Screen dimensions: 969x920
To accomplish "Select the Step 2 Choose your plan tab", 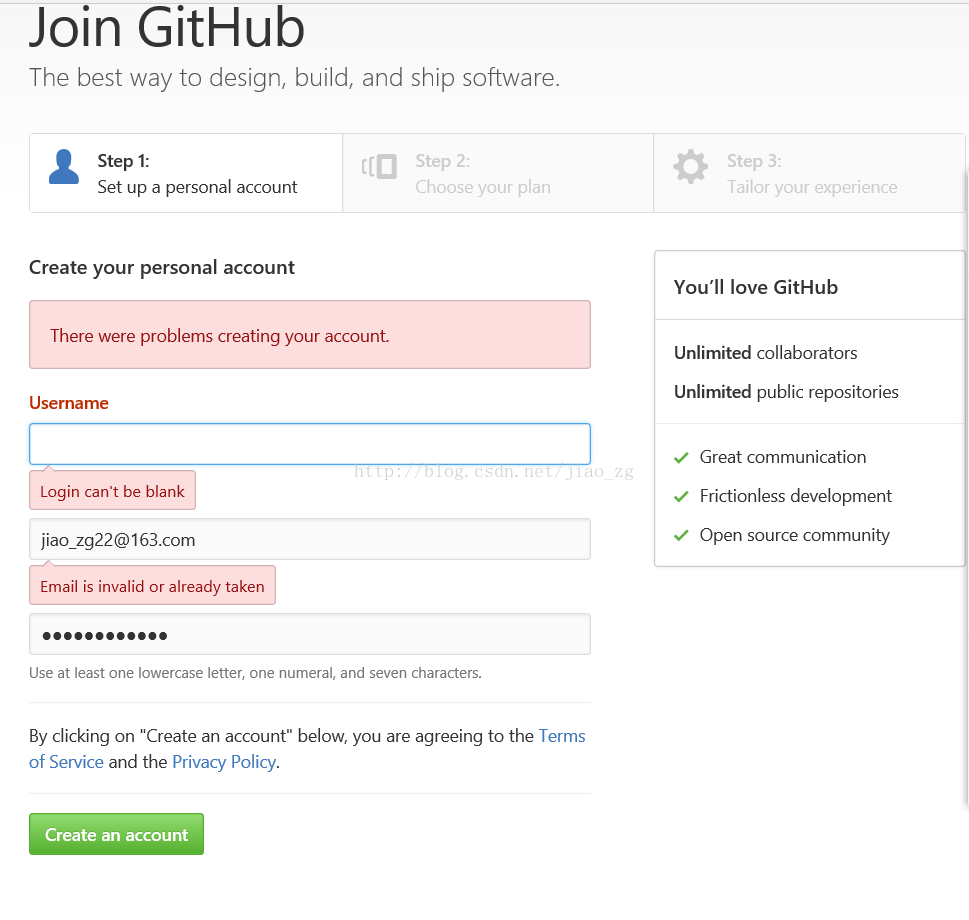I will tap(498, 174).
